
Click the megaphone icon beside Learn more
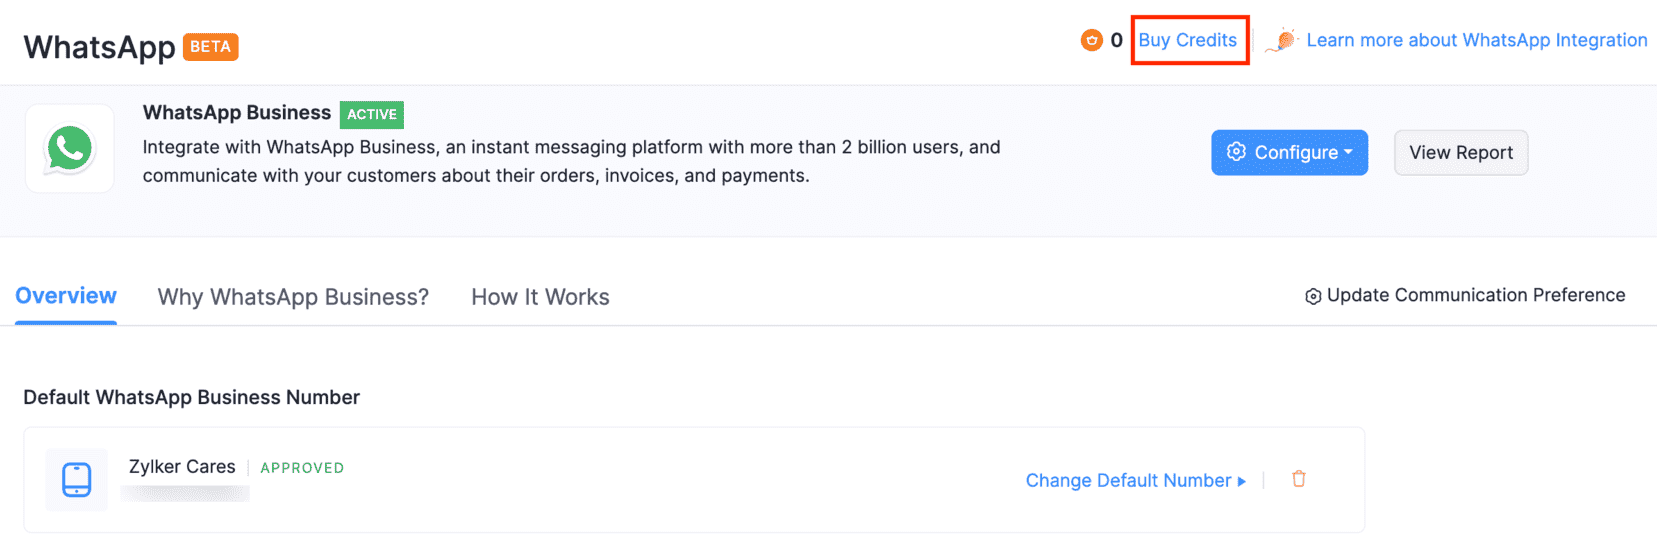click(x=1282, y=40)
